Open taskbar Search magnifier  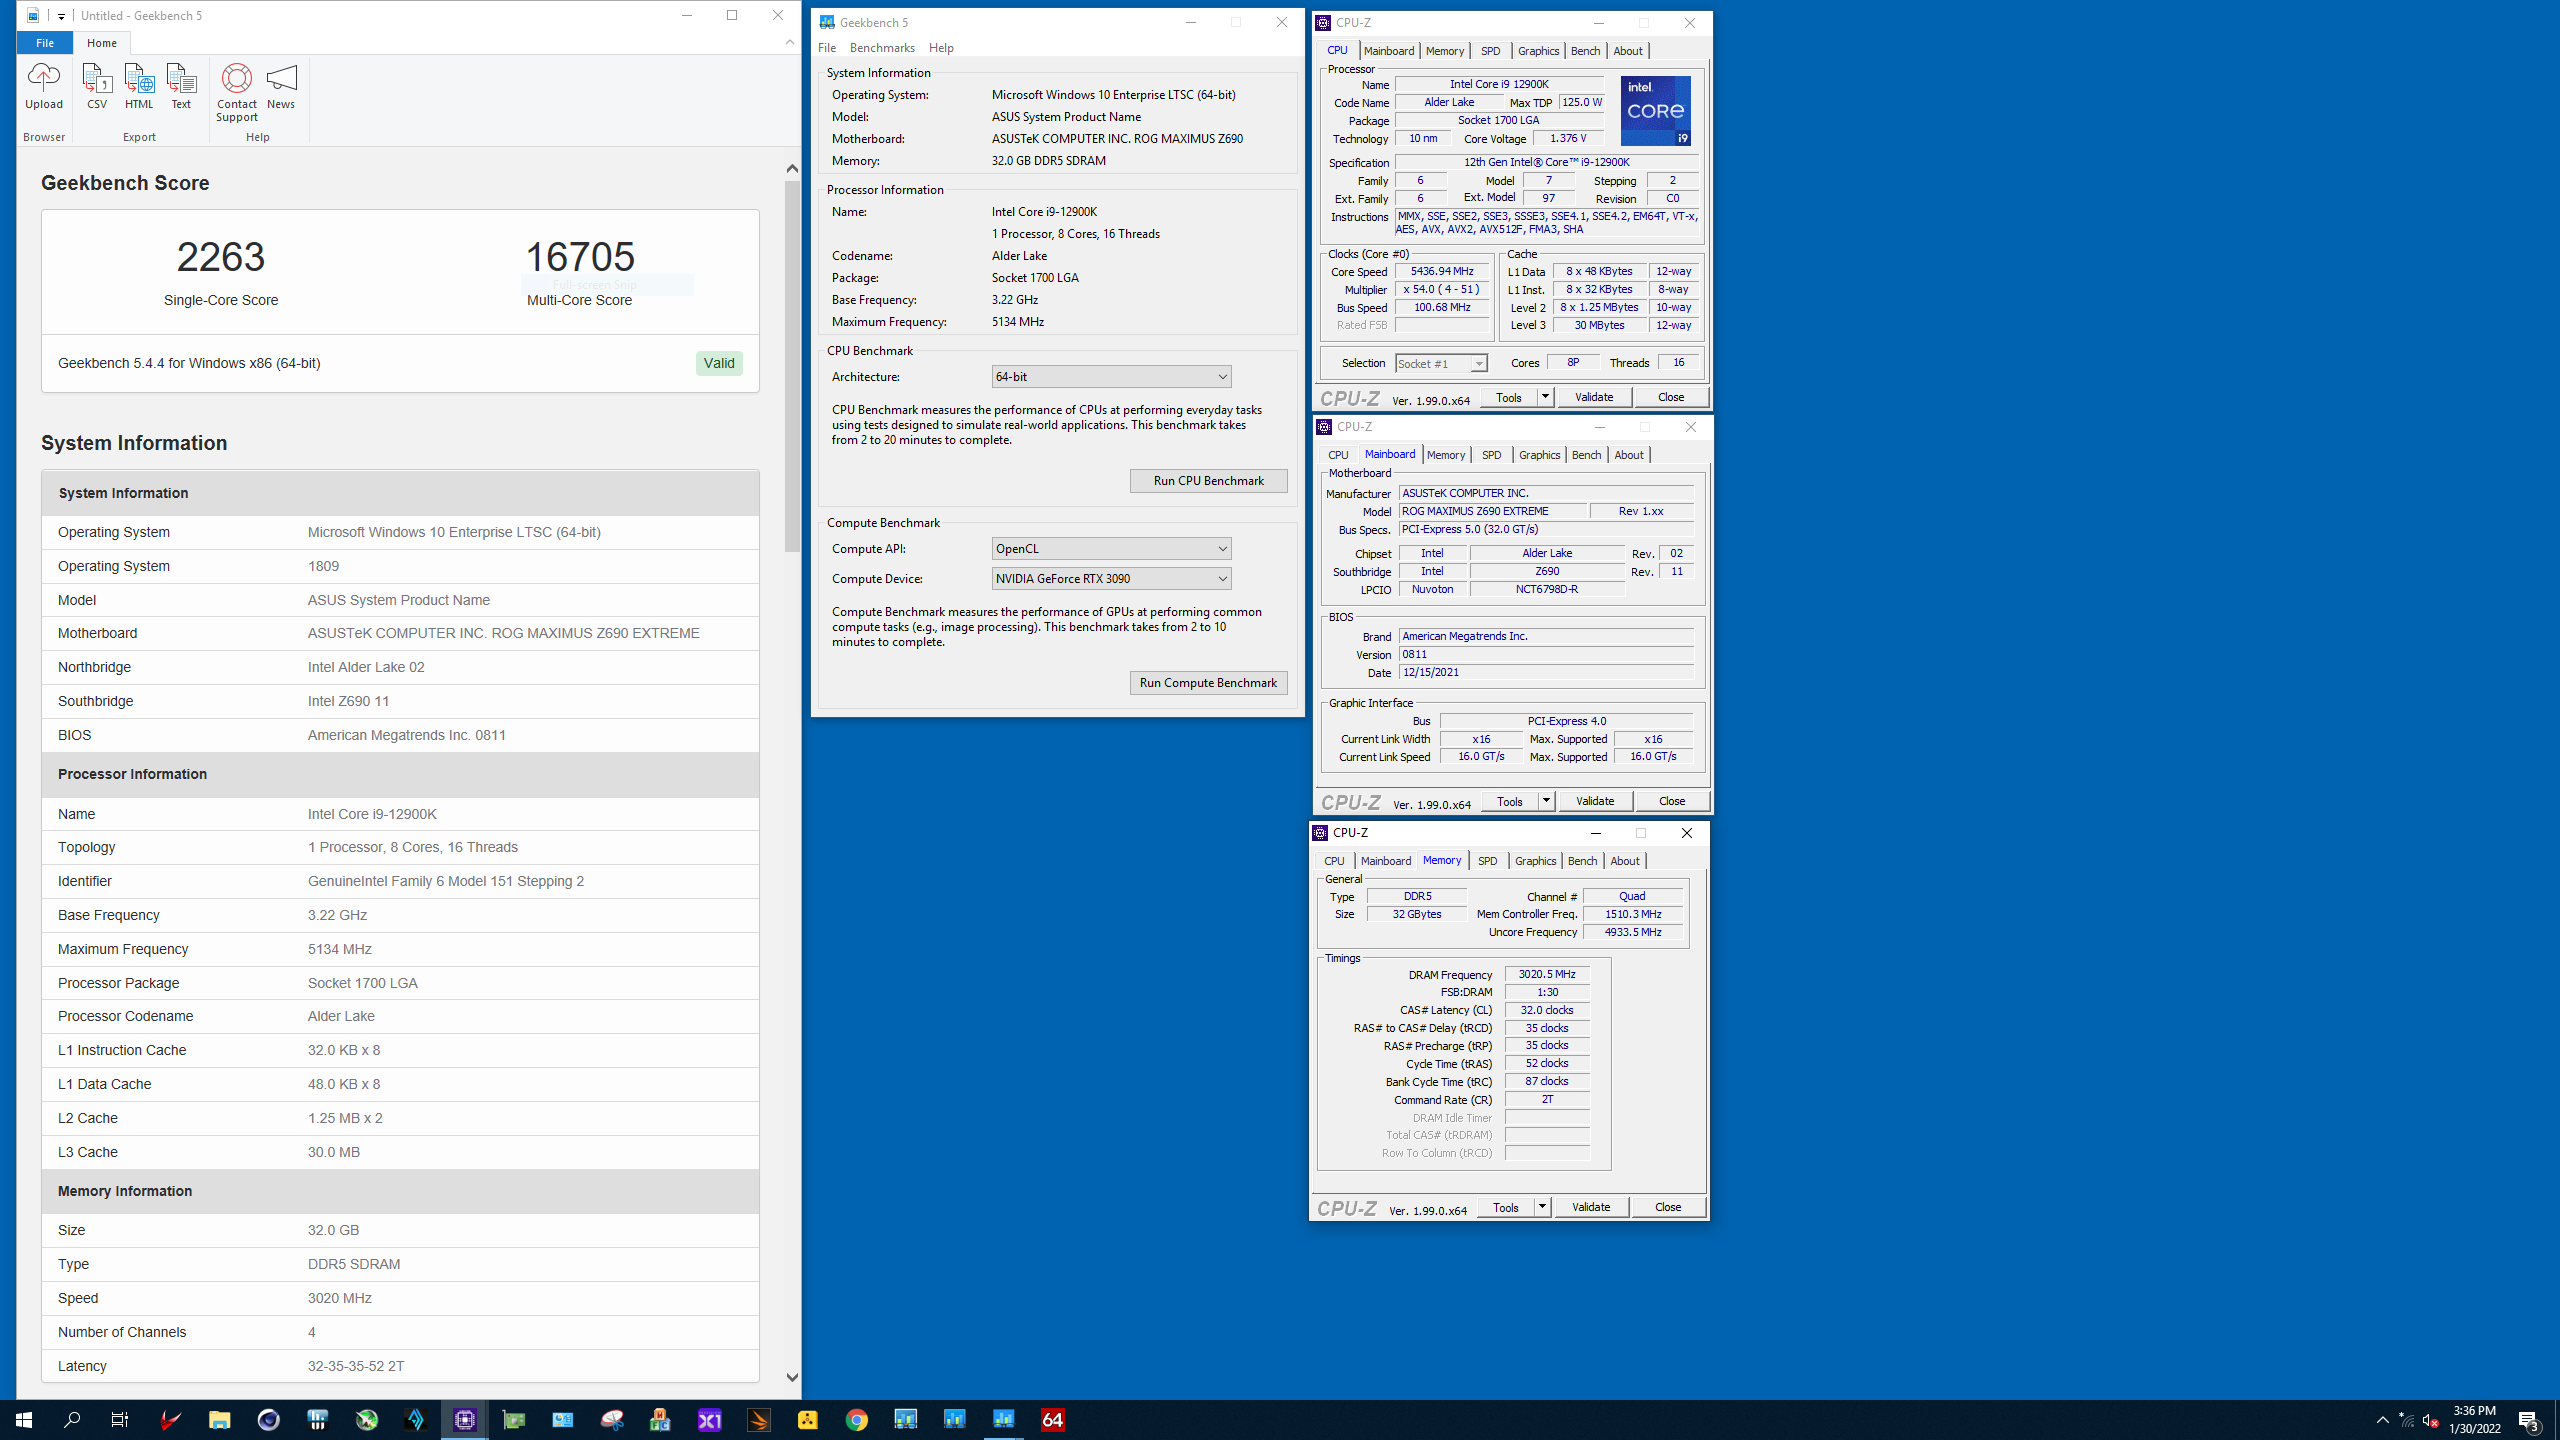(x=72, y=1419)
